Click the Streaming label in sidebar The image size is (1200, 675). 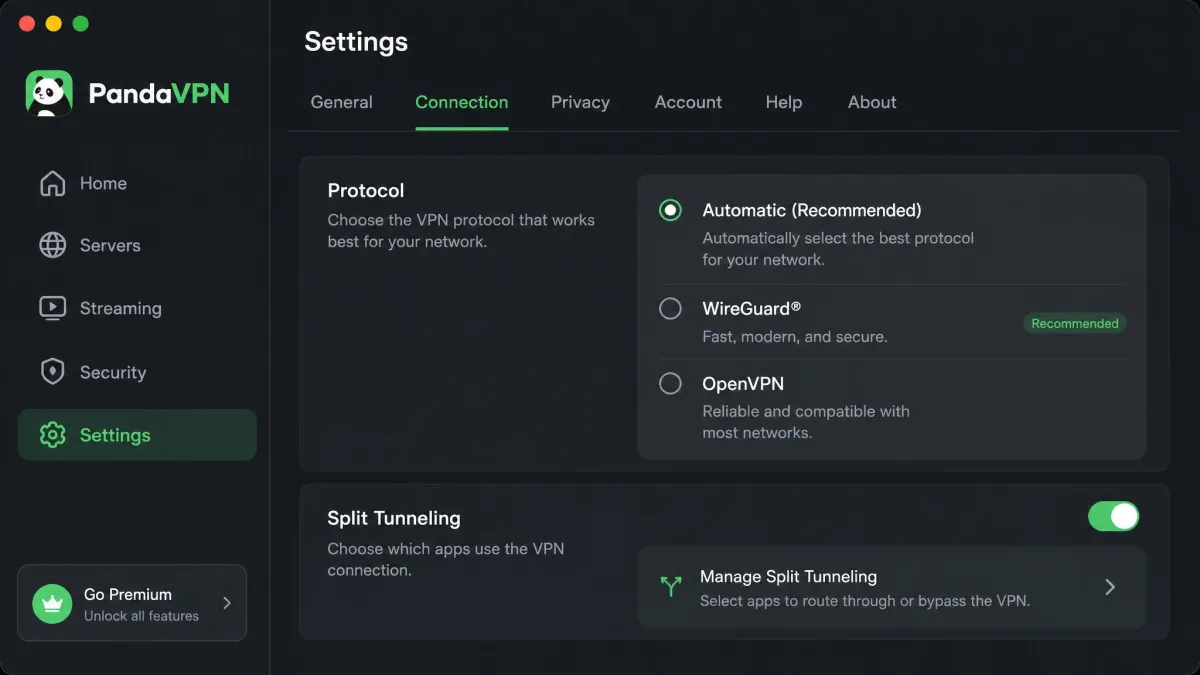(121, 308)
